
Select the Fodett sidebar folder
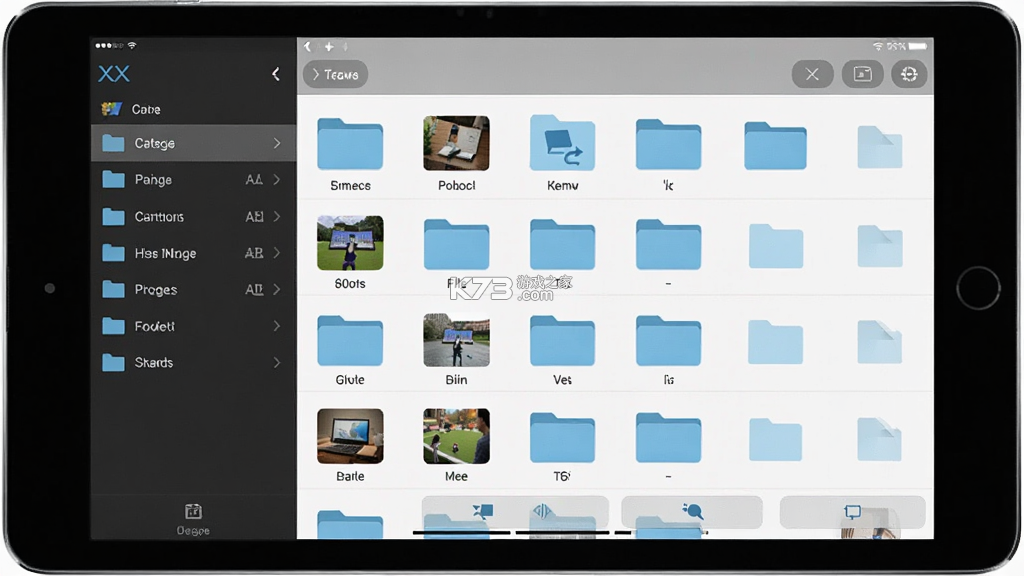(193, 326)
